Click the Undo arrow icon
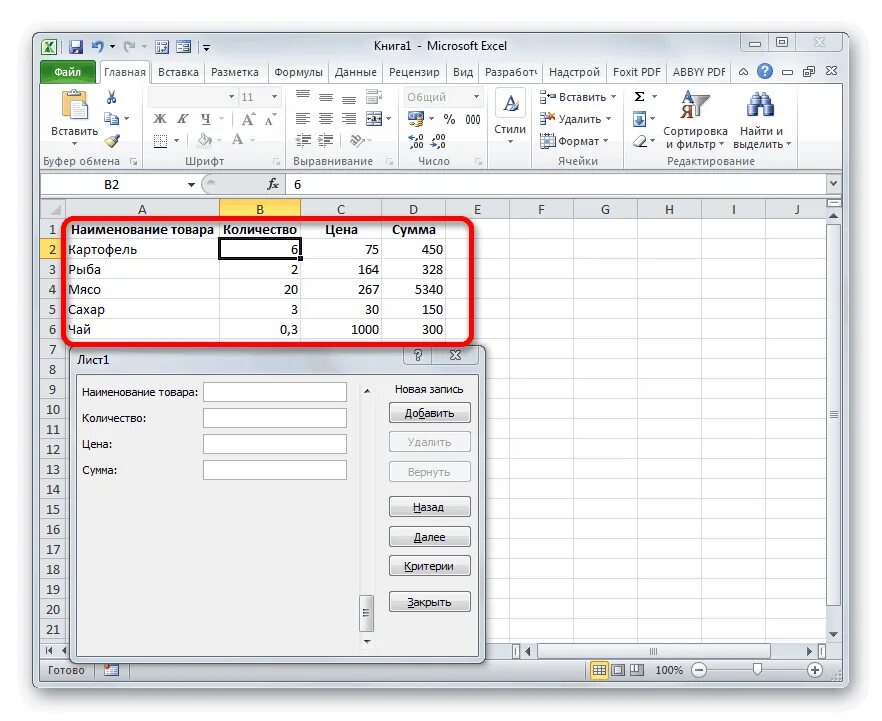The height and width of the screenshot is (721, 882). click(x=98, y=46)
